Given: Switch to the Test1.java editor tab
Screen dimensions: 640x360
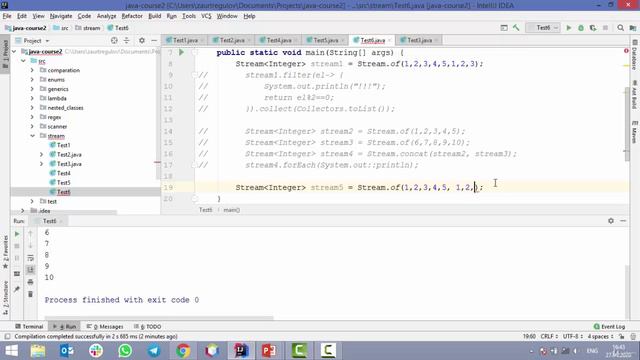Looking at the screenshot, I should point(185,40).
